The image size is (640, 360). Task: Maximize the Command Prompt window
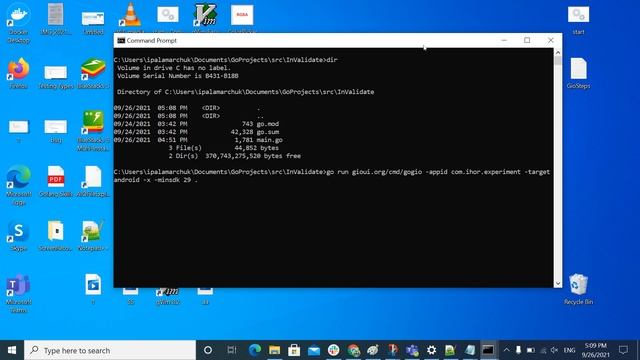tap(527, 40)
